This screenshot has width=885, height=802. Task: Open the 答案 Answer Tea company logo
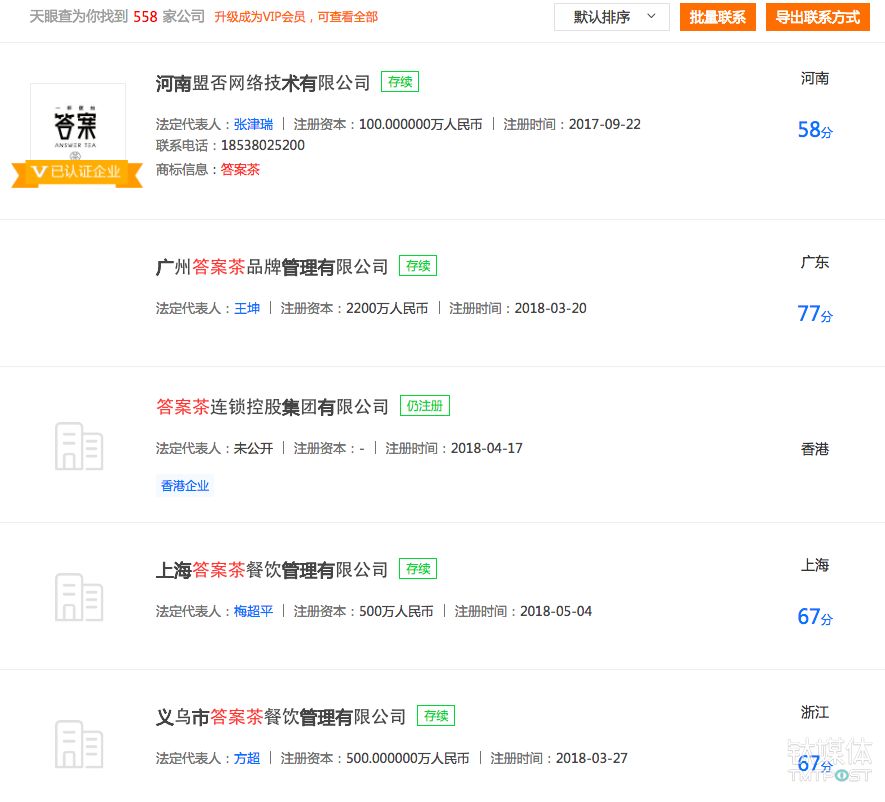tap(77, 124)
